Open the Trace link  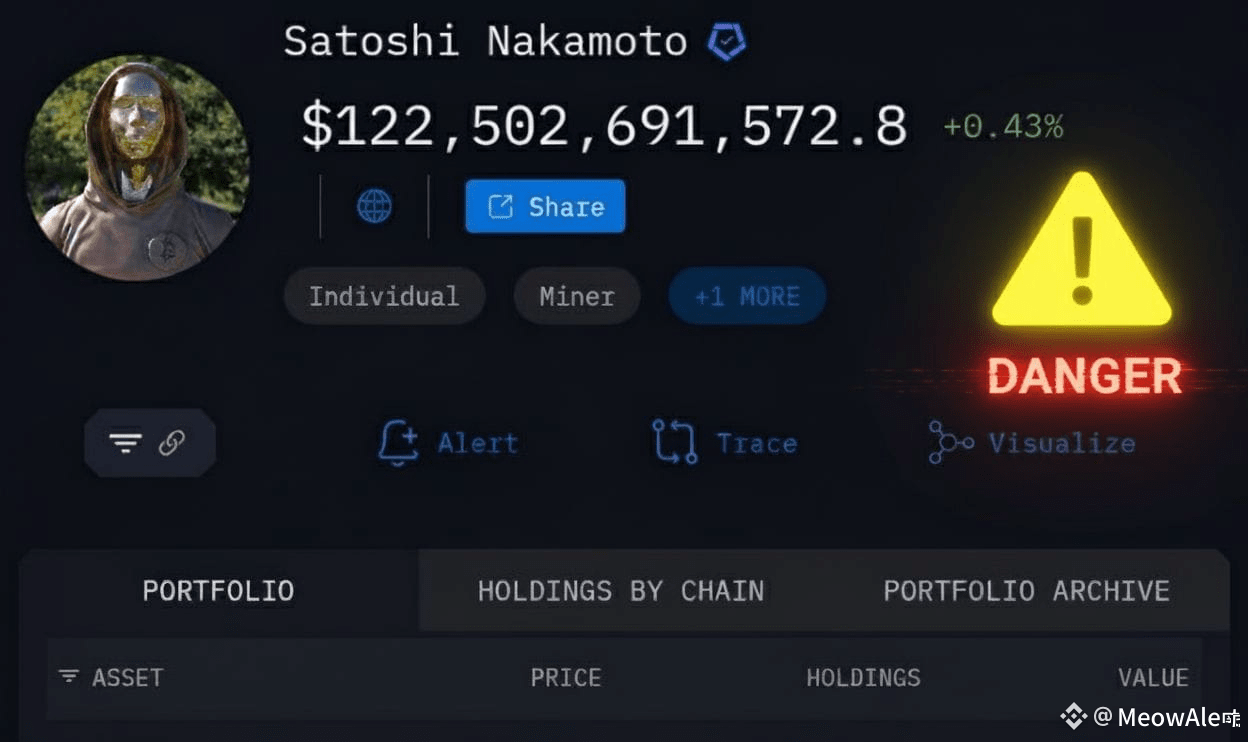coord(757,443)
